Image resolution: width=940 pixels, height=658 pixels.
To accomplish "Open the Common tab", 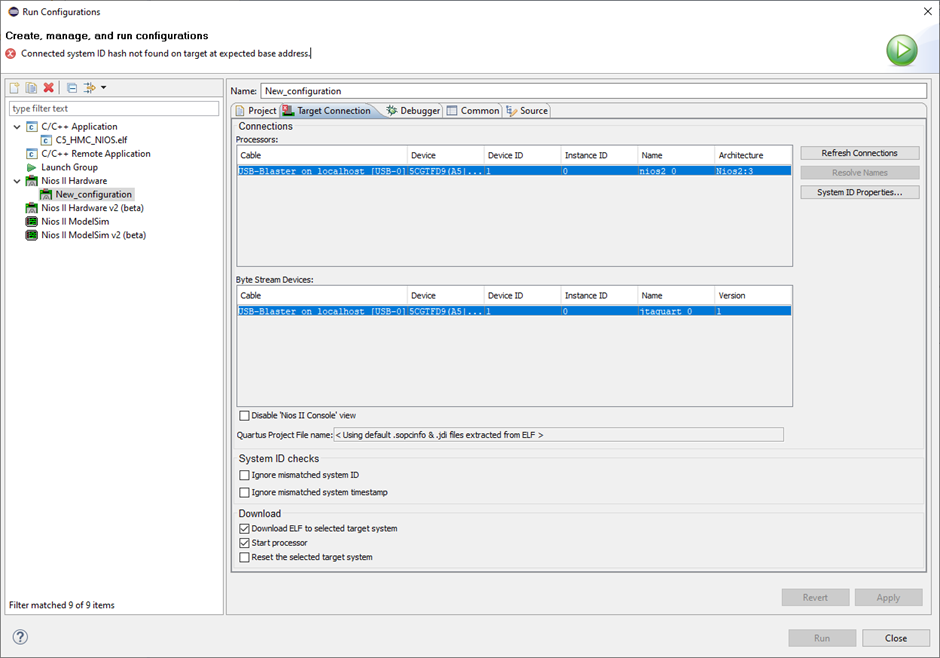I will [x=473, y=111].
